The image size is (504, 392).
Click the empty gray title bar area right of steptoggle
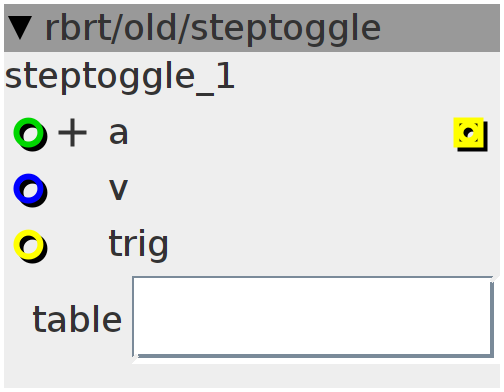440,28
